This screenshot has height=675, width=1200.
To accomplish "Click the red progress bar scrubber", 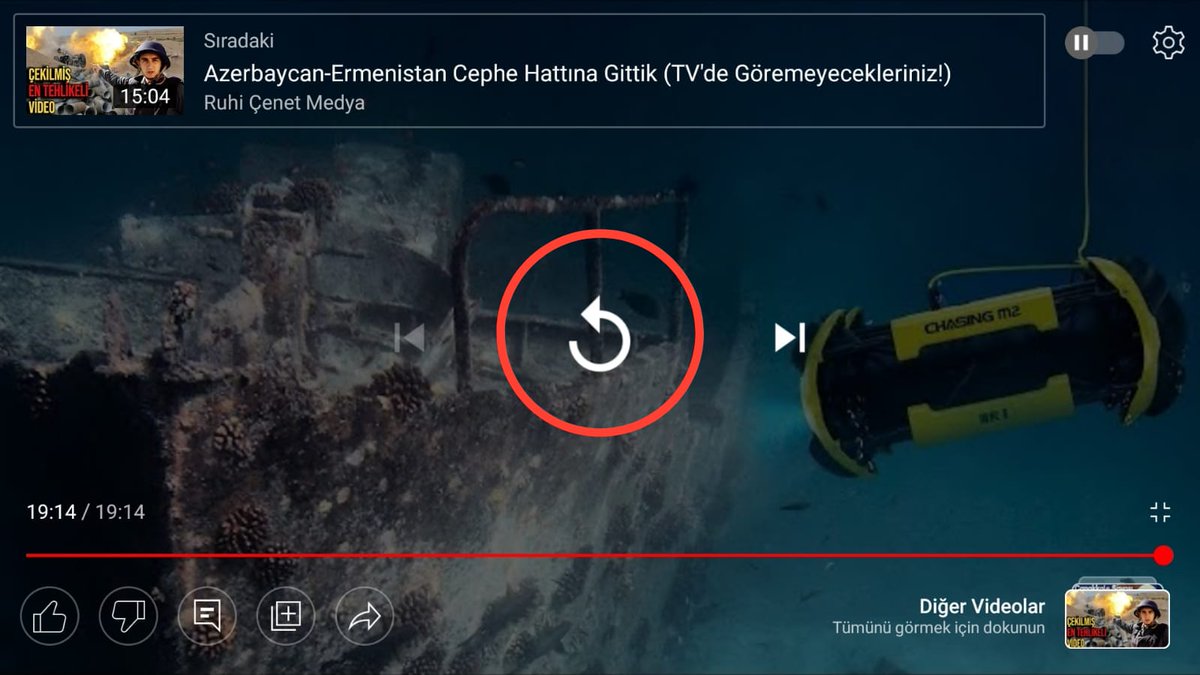I will tap(1163, 555).
